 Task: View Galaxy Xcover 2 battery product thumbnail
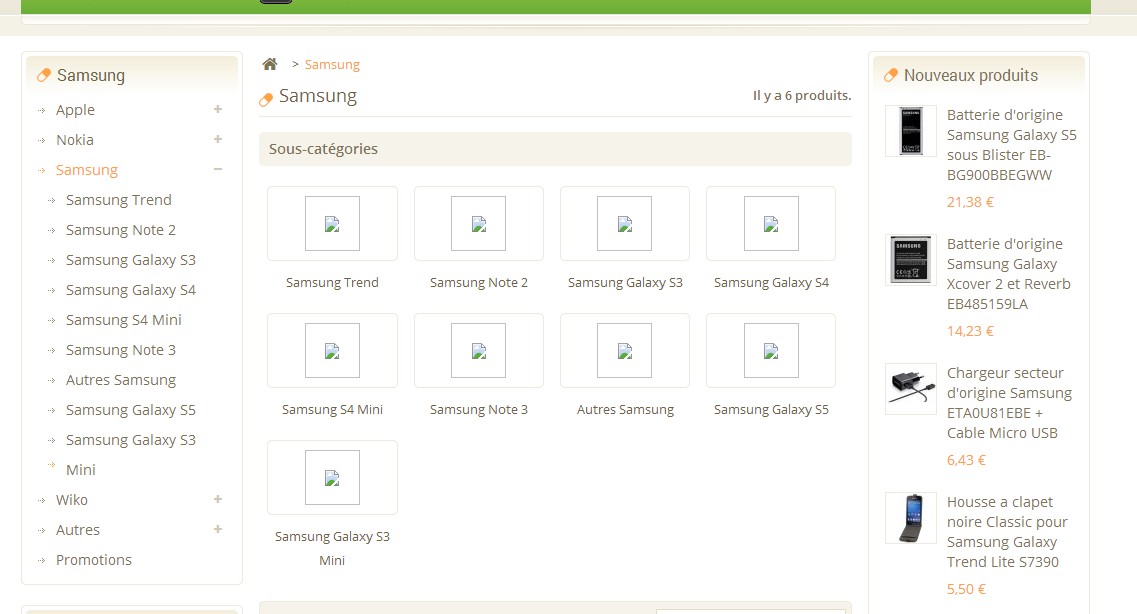(911, 260)
